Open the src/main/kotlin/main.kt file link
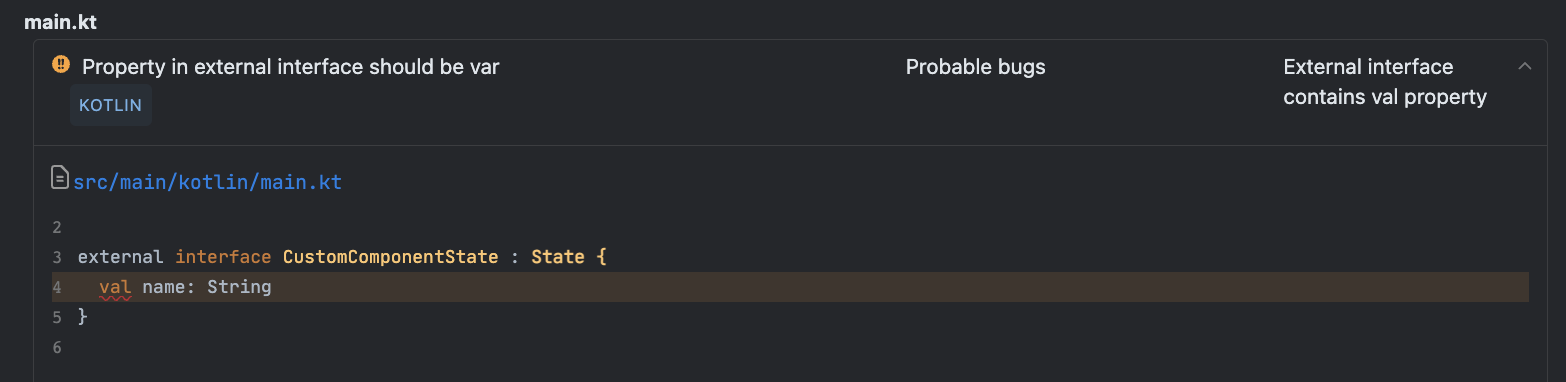 (207, 183)
